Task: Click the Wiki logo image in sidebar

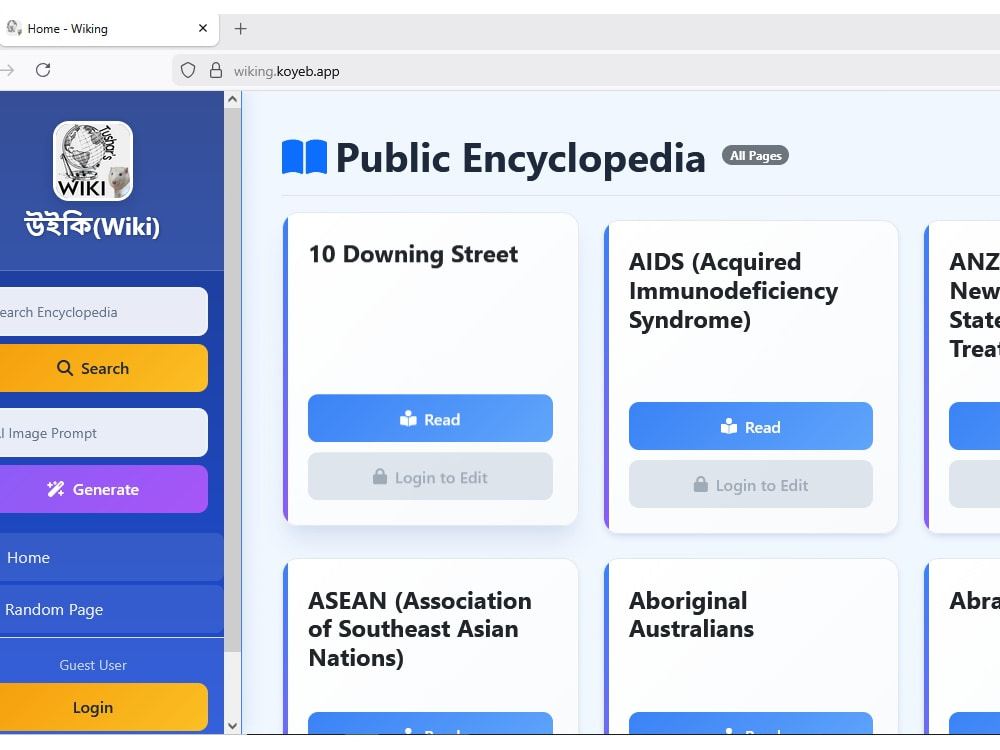Action: coord(93,161)
